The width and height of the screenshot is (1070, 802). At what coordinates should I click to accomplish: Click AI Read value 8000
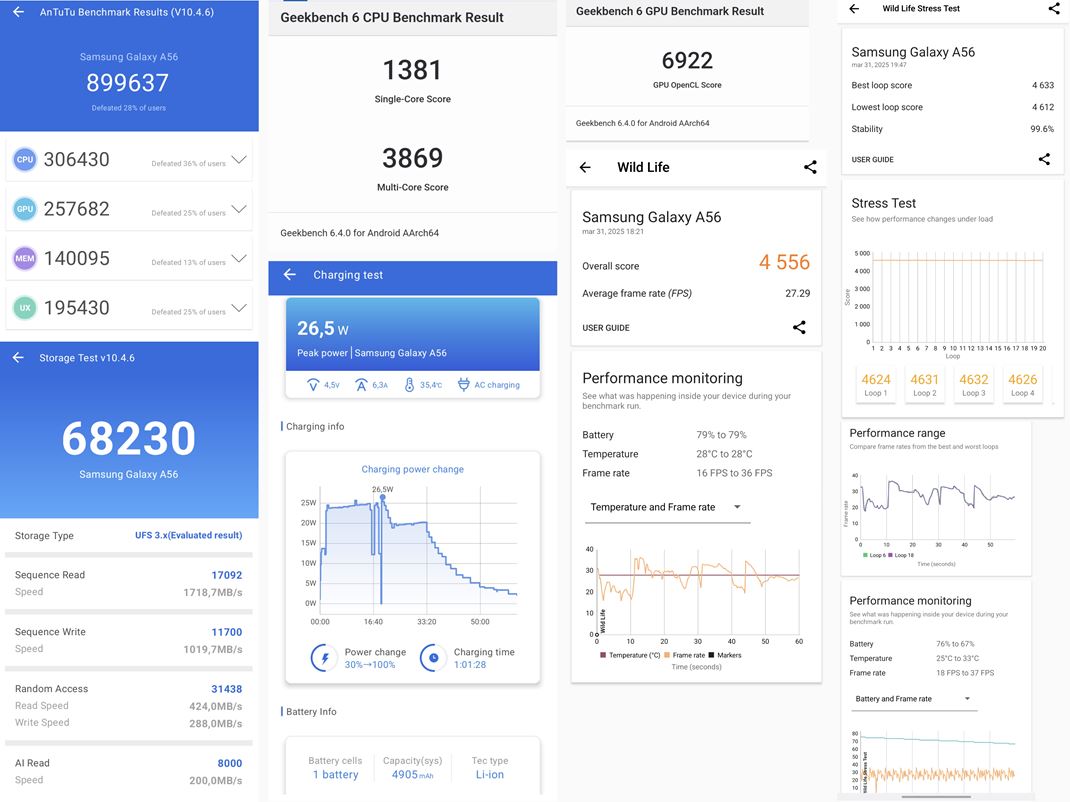(230, 763)
